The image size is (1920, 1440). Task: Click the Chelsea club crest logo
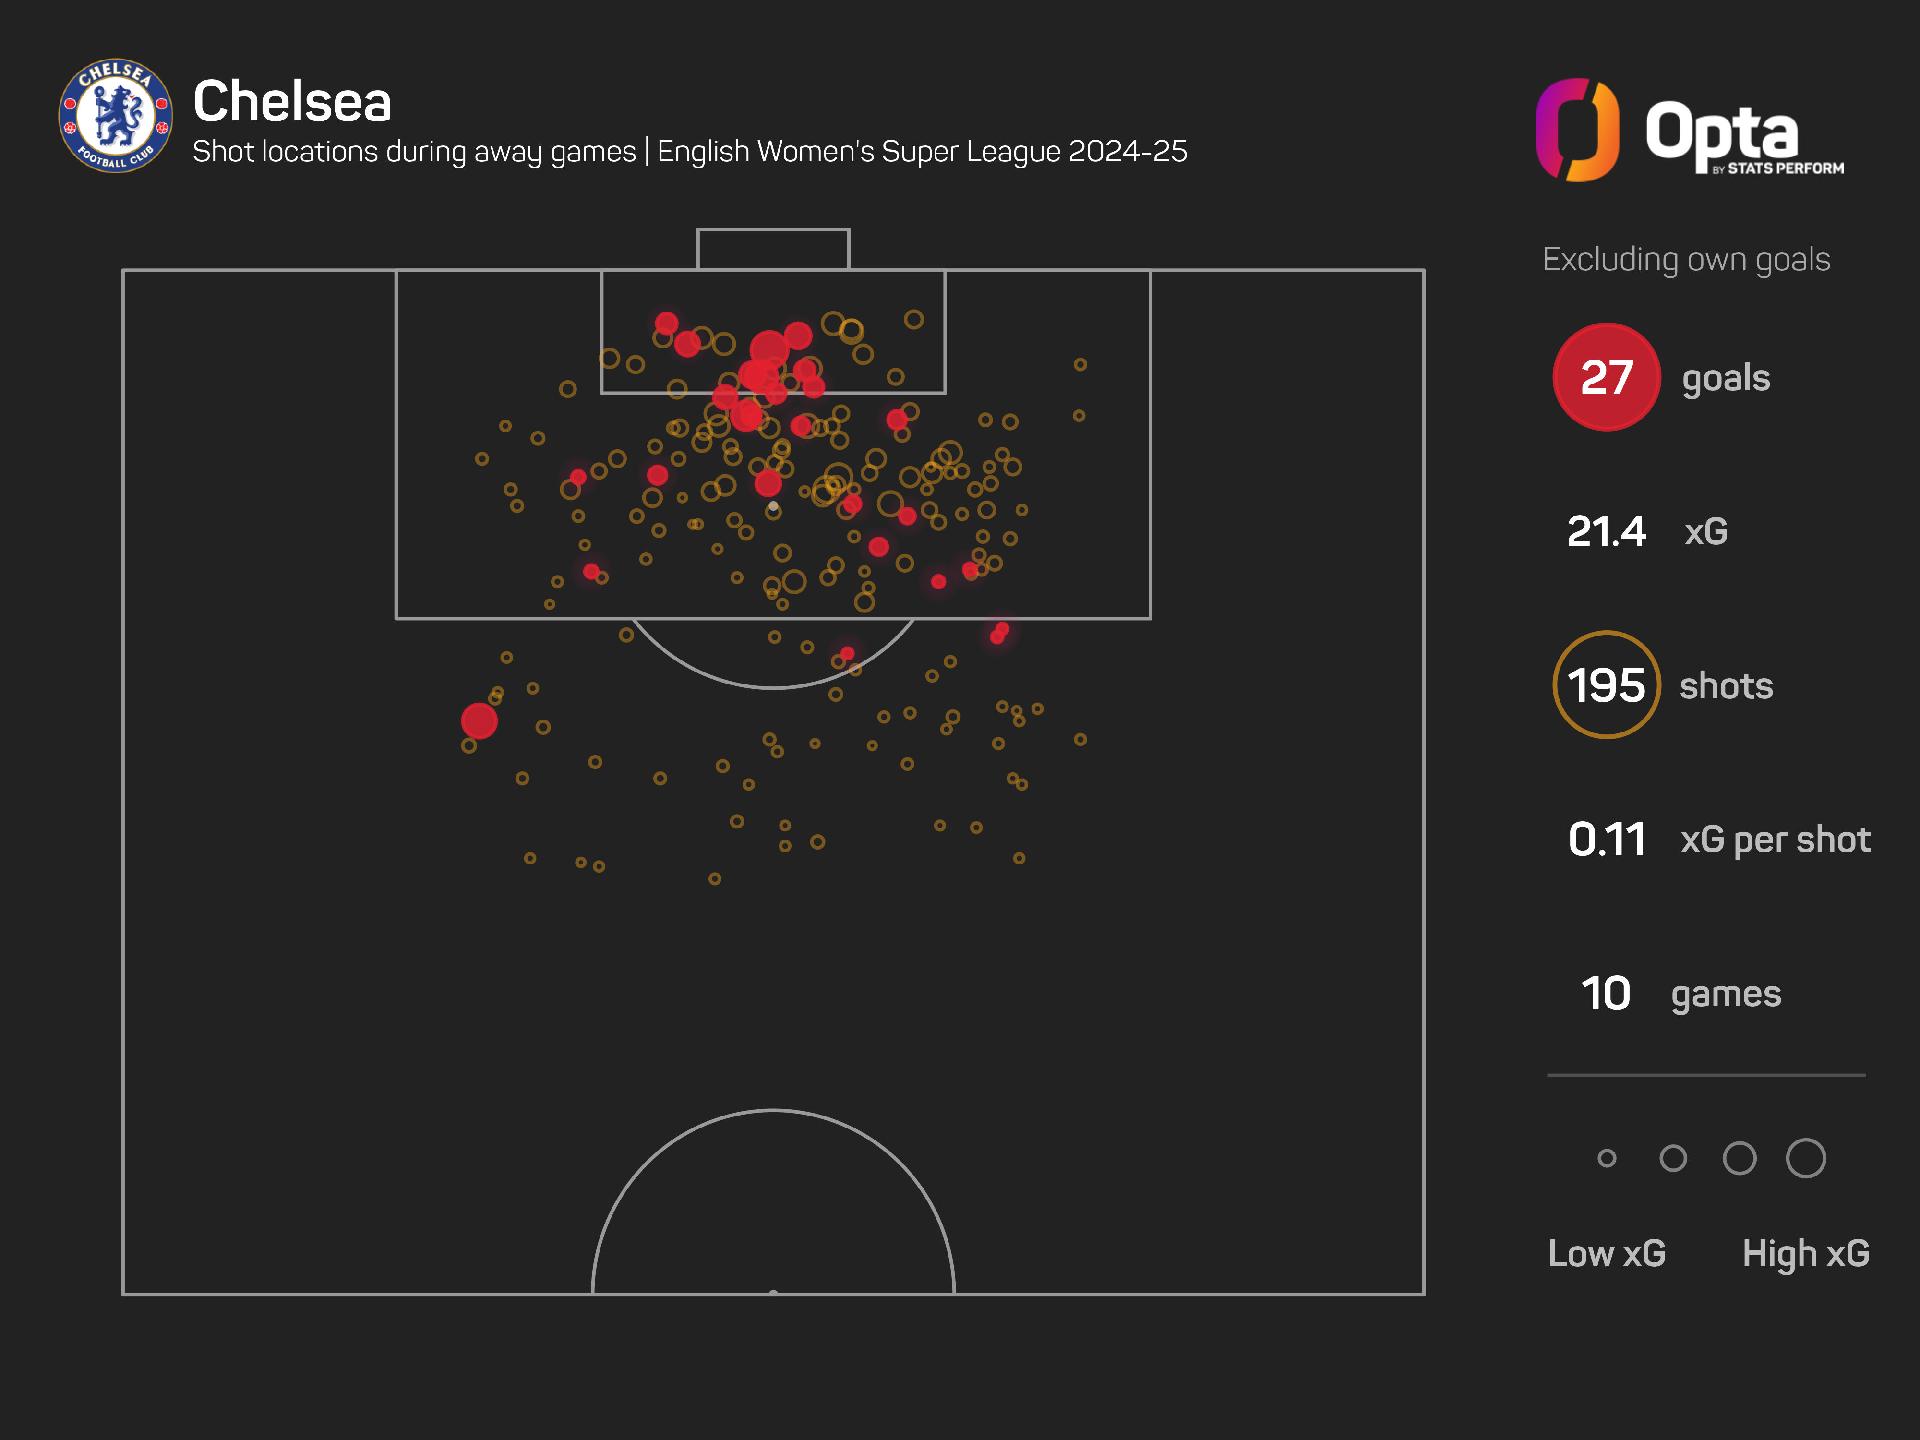116,115
